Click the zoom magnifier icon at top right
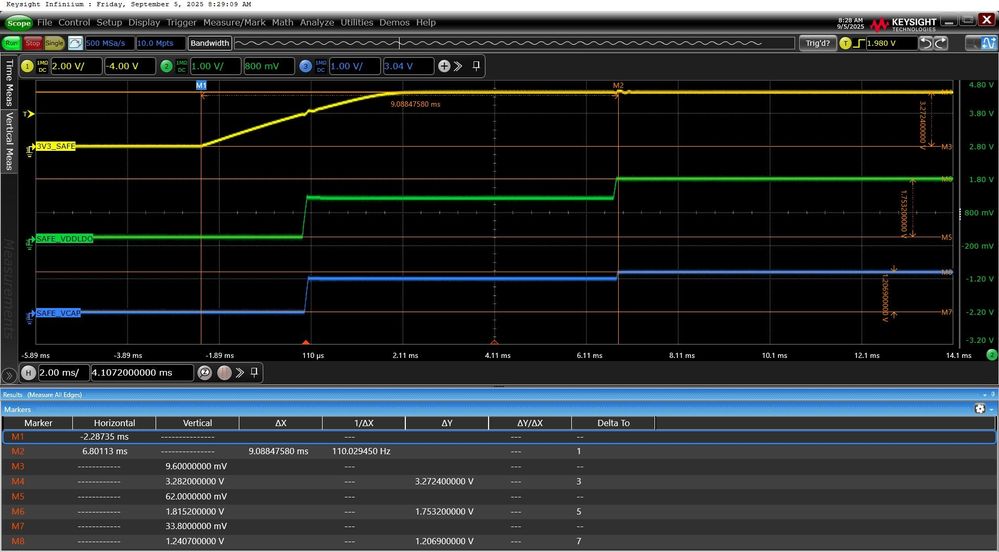 click(x=974, y=43)
